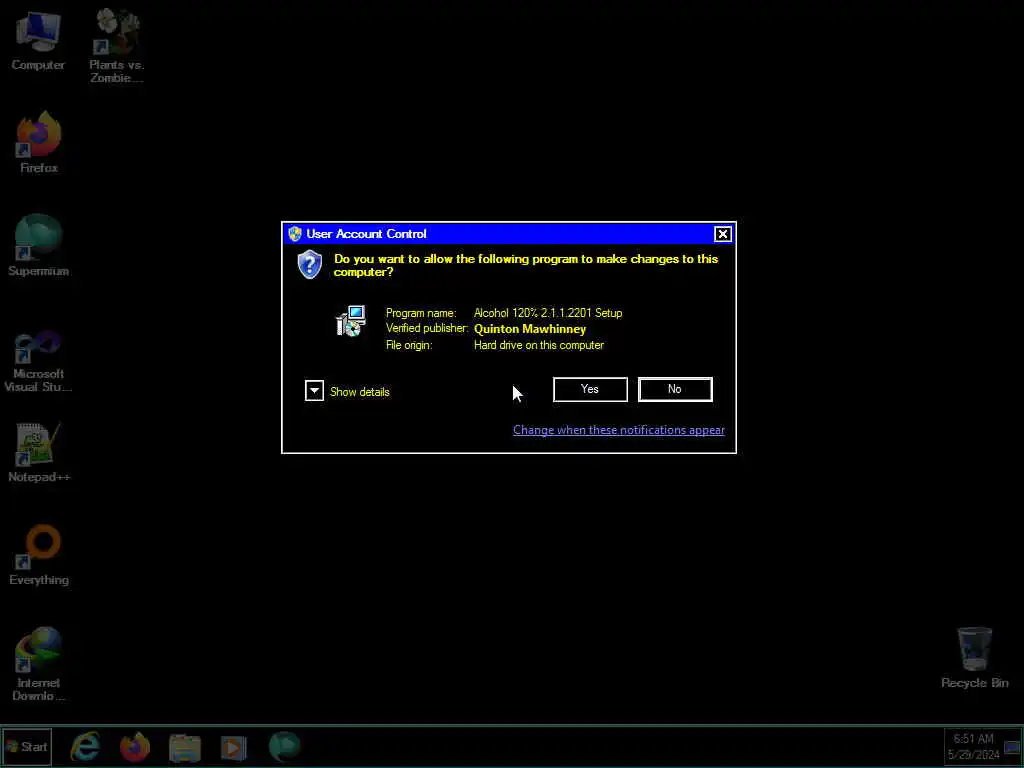This screenshot has height=768, width=1024.
Task: Open the Start menu
Action: click(27, 746)
